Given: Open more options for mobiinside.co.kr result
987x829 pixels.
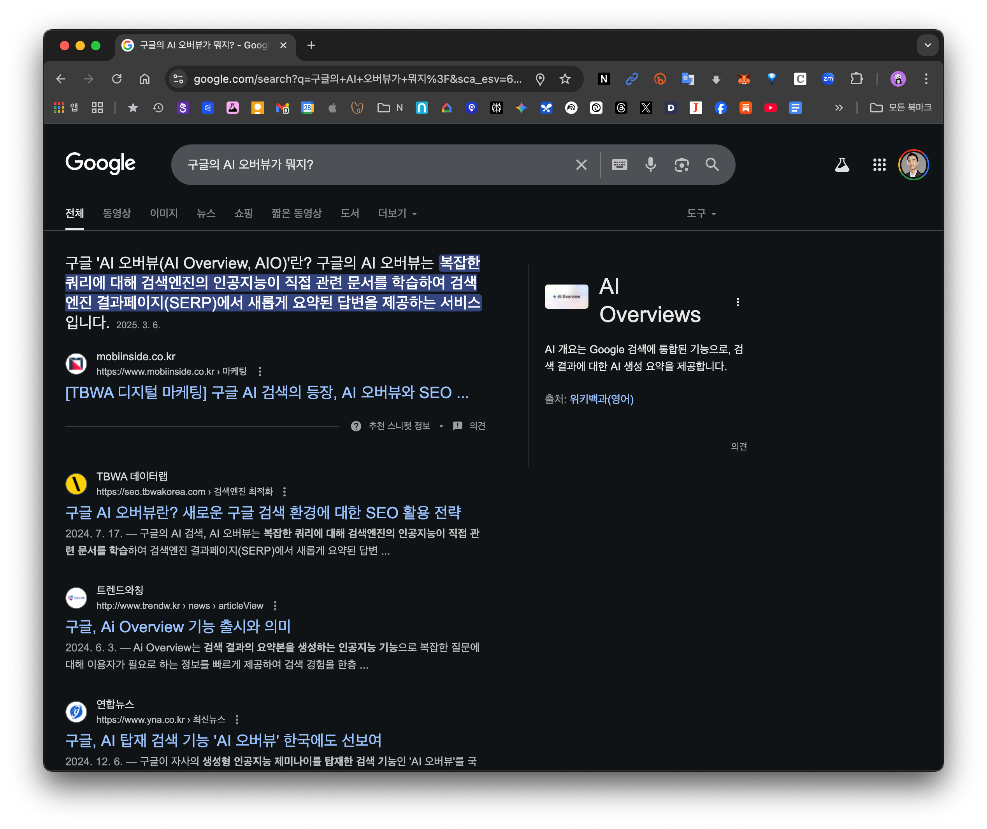Looking at the screenshot, I should [x=260, y=371].
